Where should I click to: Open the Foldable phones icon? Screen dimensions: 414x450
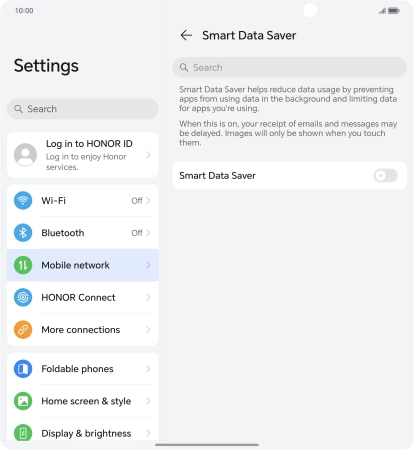[x=23, y=369]
